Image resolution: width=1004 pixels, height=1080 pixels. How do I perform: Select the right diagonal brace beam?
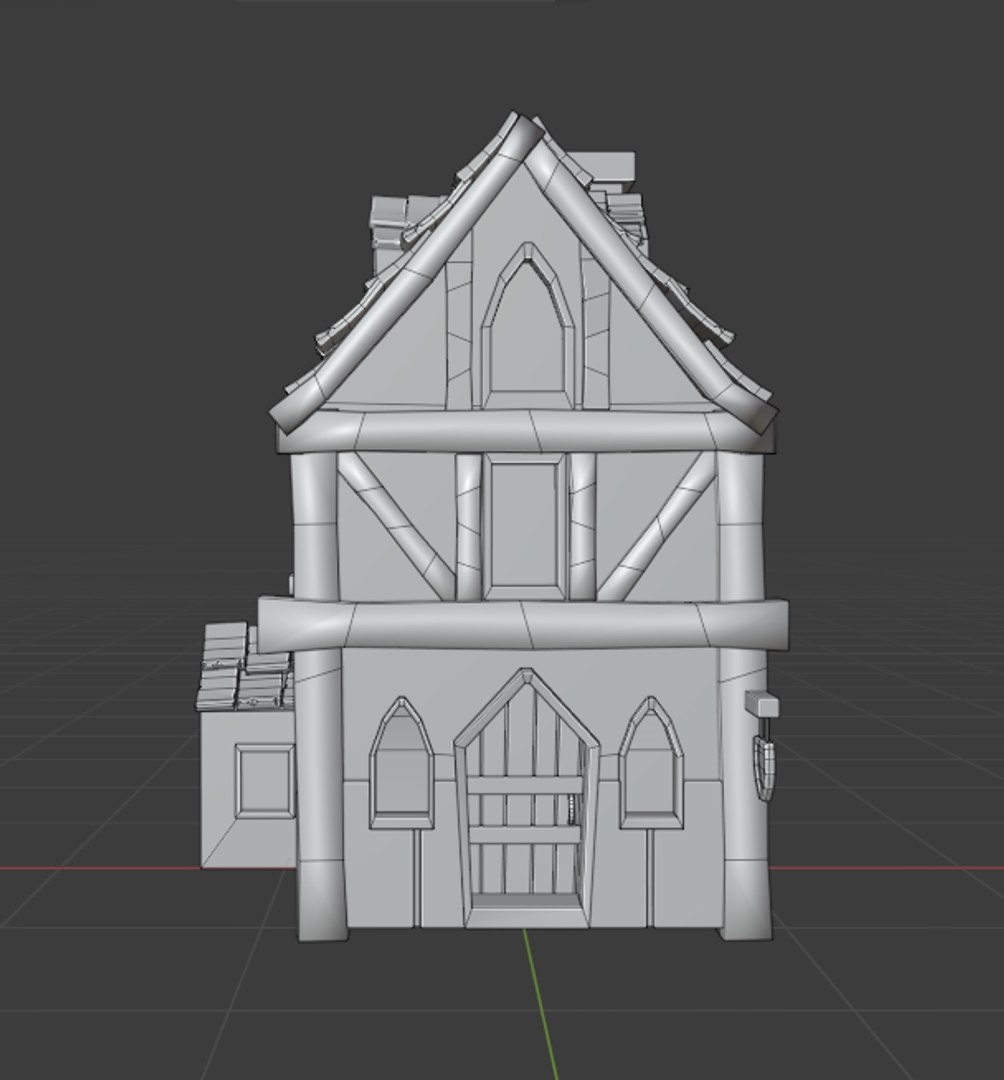pyautogui.click(x=657, y=525)
